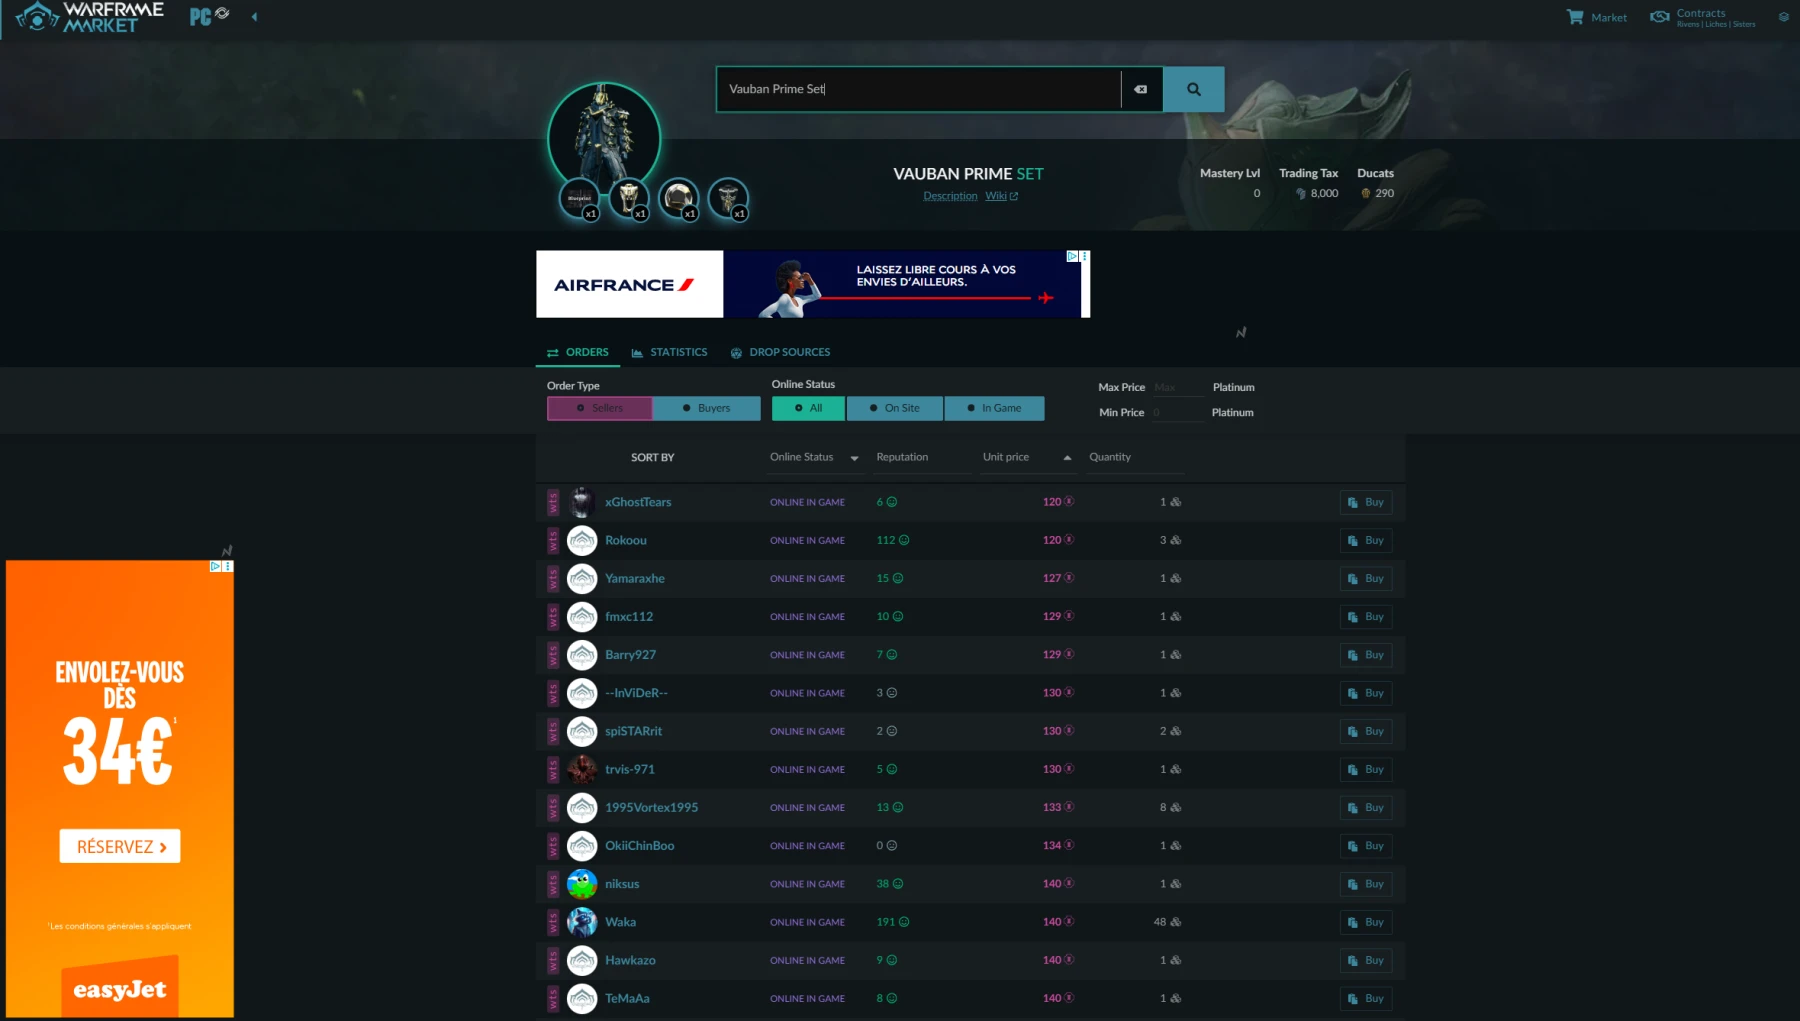Image resolution: width=1800 pixels, height=1021 pixels.
Task: Collapse the header with the left-pointing chevron
Action: 254,16
